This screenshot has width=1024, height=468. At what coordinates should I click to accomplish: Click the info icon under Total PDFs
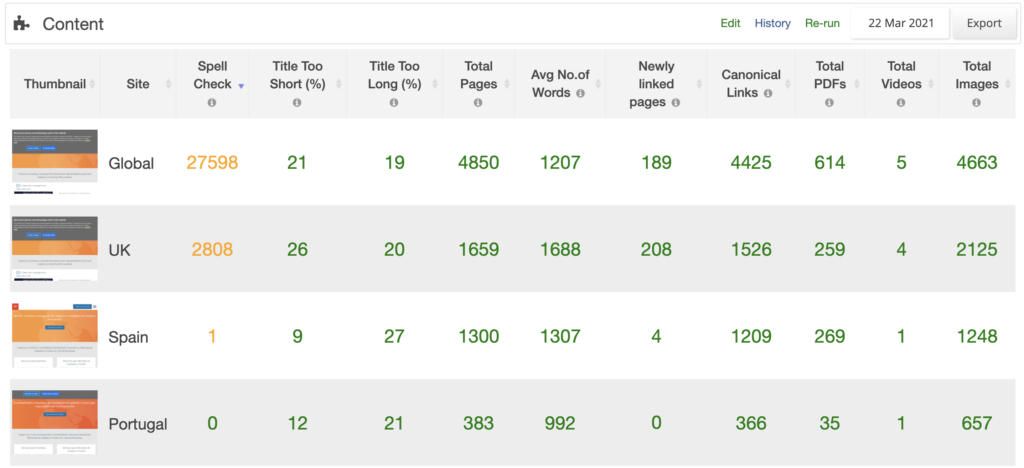coord(829,102)
